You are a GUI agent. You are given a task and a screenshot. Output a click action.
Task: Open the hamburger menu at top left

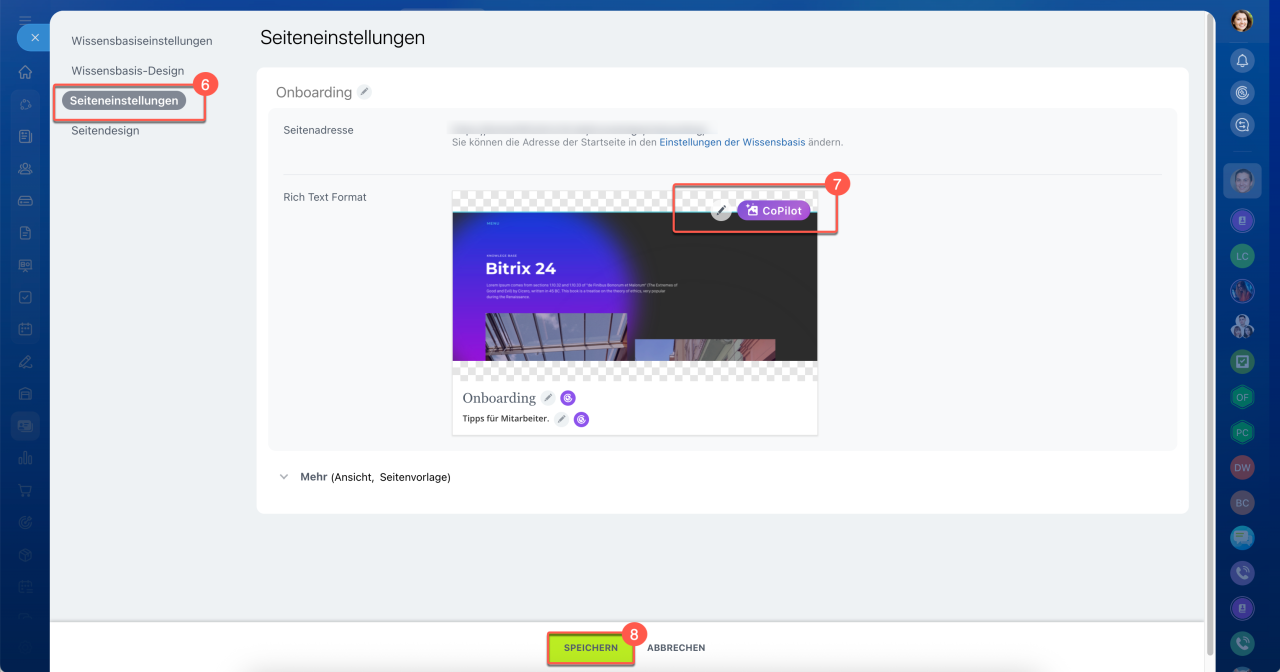[25, 19]
